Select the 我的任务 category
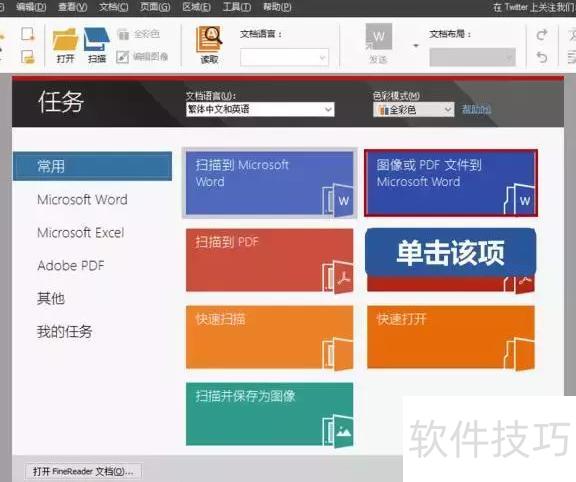Image resolution: width=576 pixels, height=482 pixels. pos(64,331)
